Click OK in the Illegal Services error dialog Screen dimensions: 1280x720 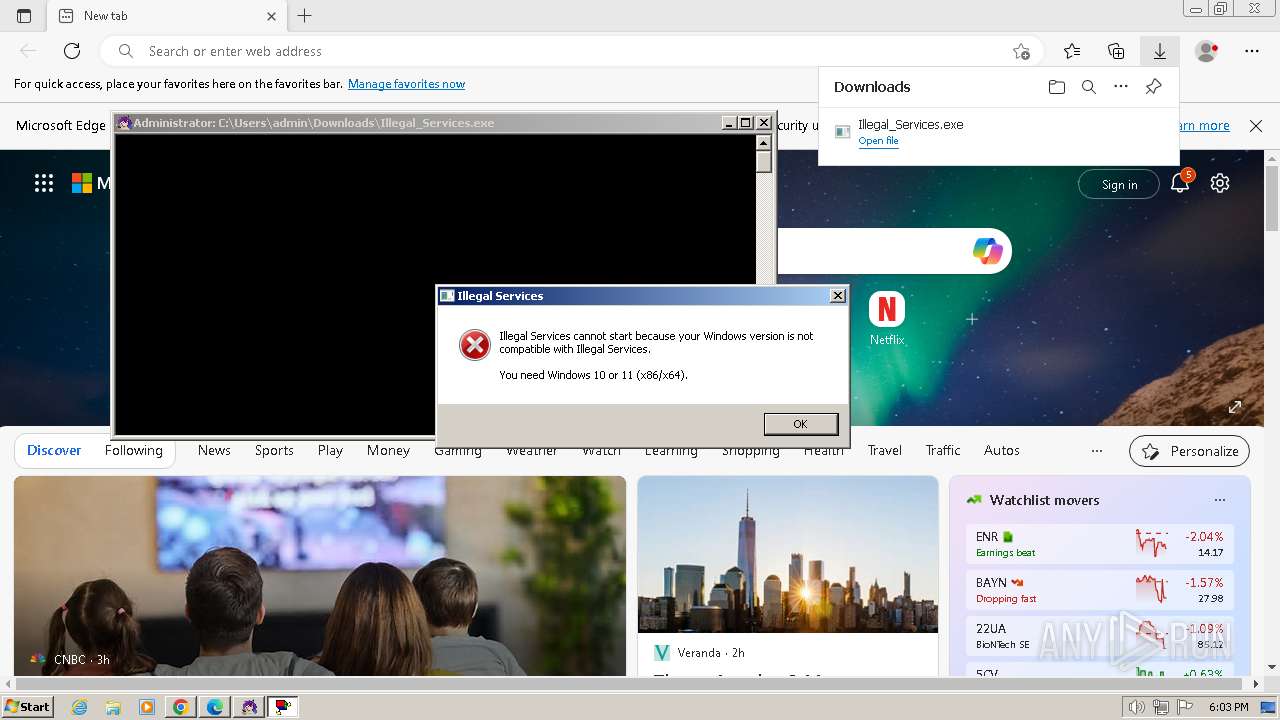800,424
